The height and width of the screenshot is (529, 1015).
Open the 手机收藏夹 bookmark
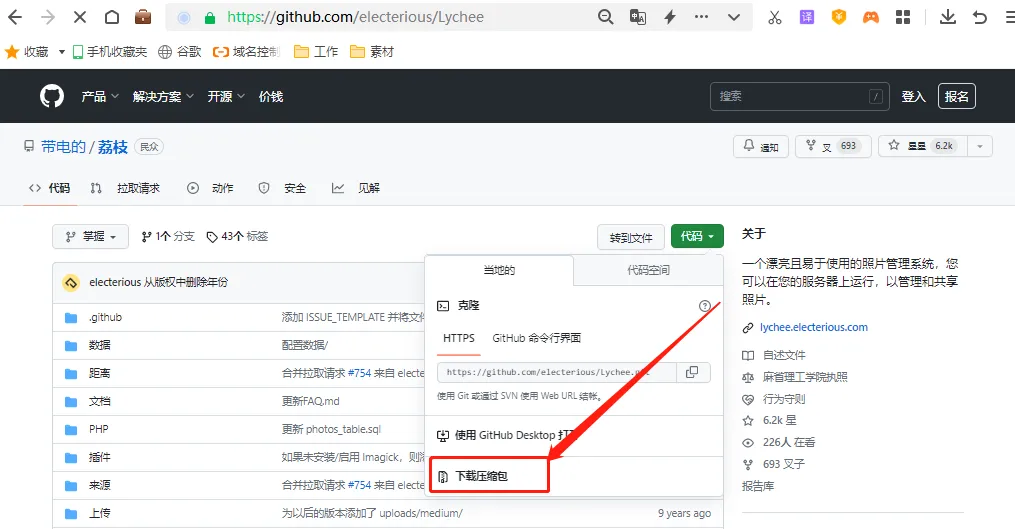(x=109, y=52)
